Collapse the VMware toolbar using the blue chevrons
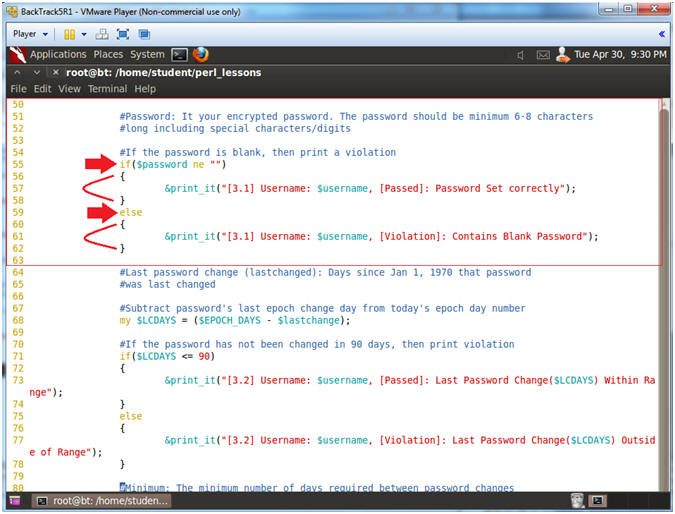The image size is (675, 514). pyautogui.click(x=662, y=34)
